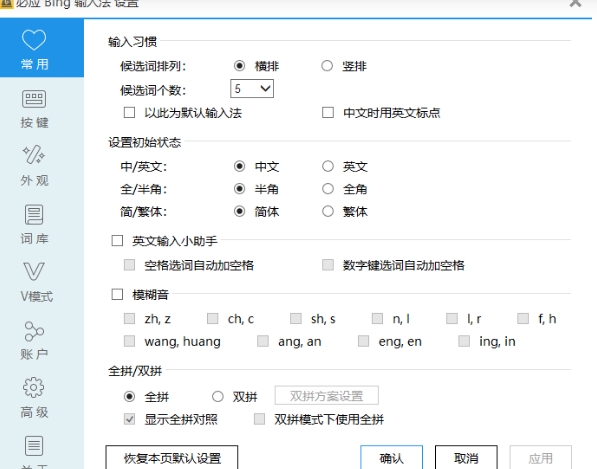
Task: Click the 恢复本页默认设置 button
Action: point(172,458)
